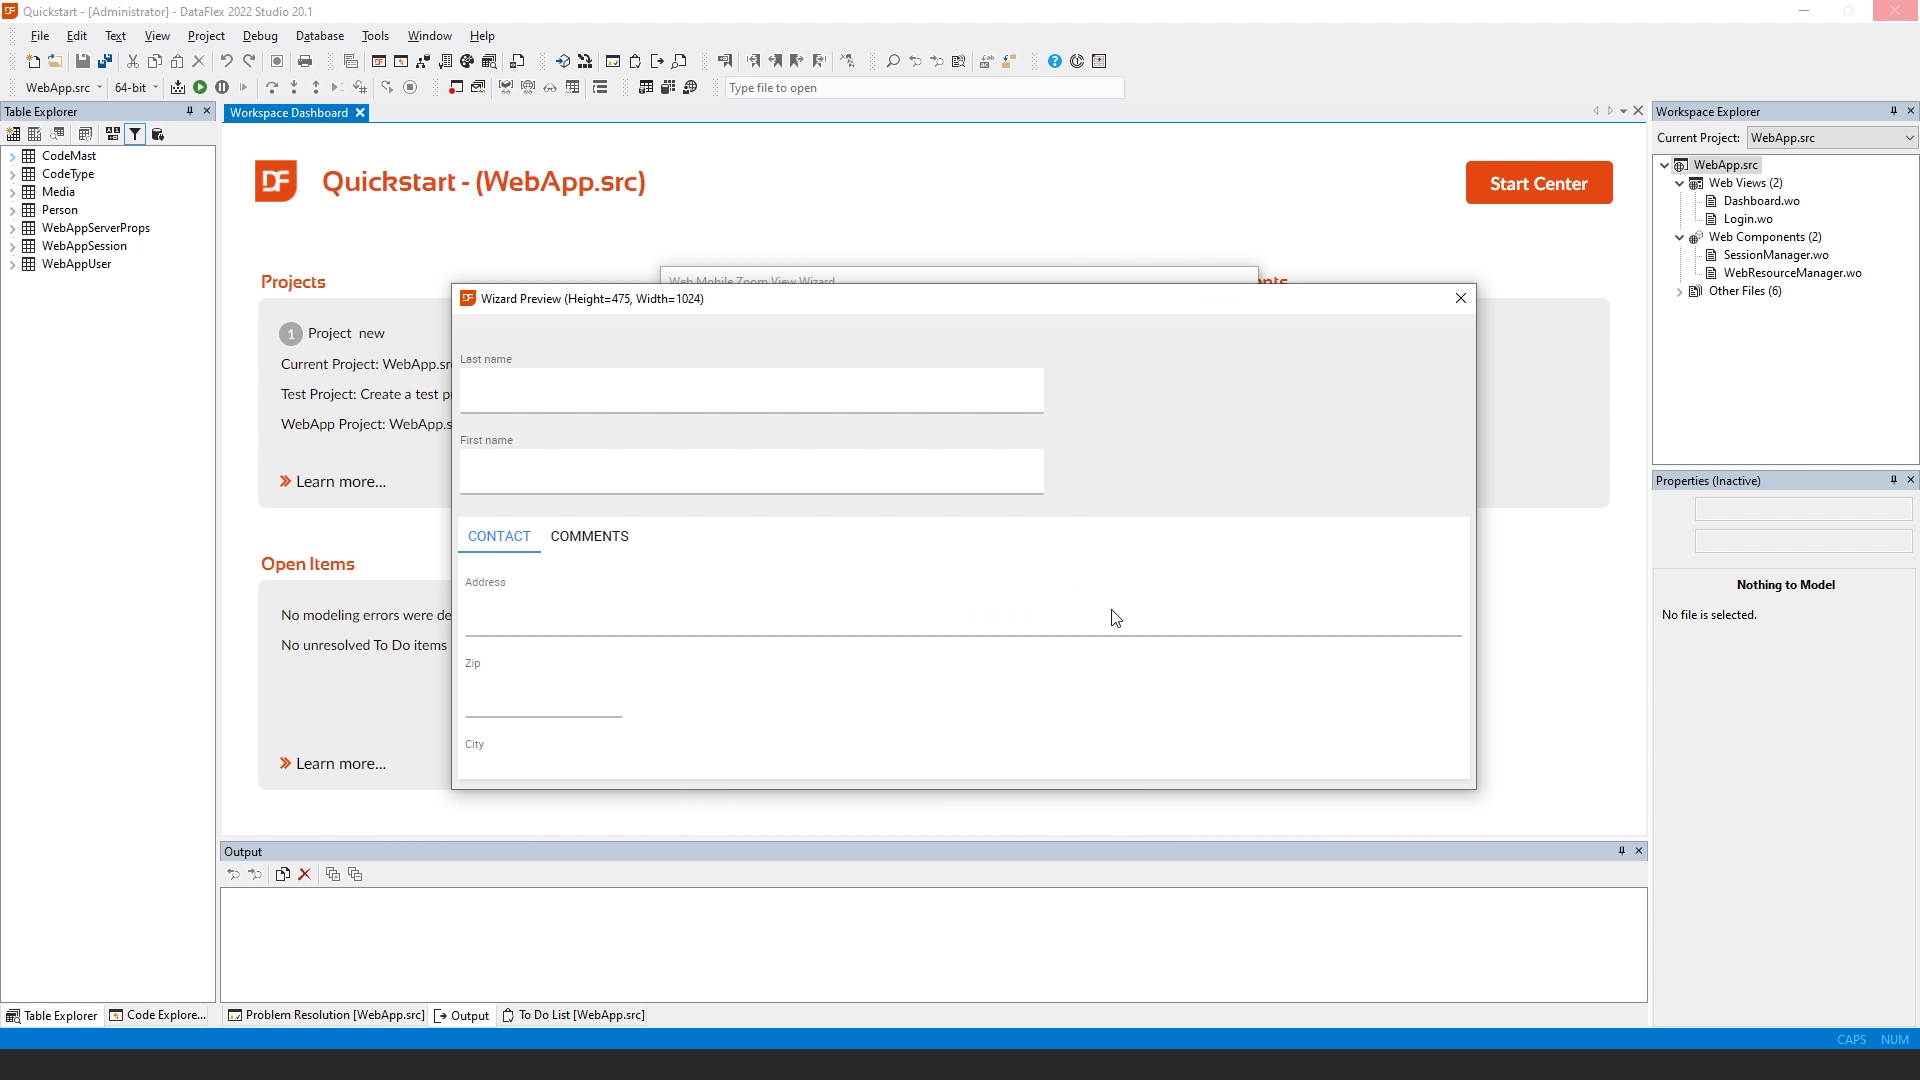Click the Stop debugging icon
This screenshot has width=1920, height=1080.
(x=410, y=87)
